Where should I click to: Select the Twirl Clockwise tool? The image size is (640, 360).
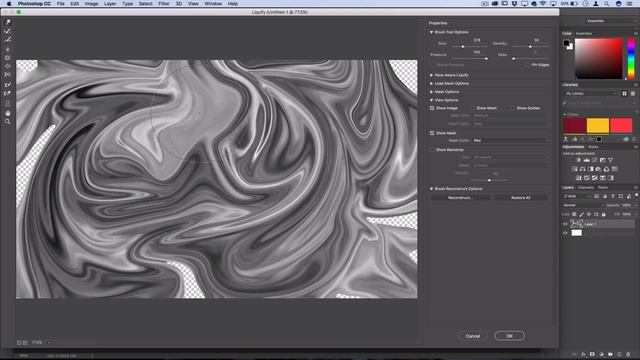(x=7, y=49)
